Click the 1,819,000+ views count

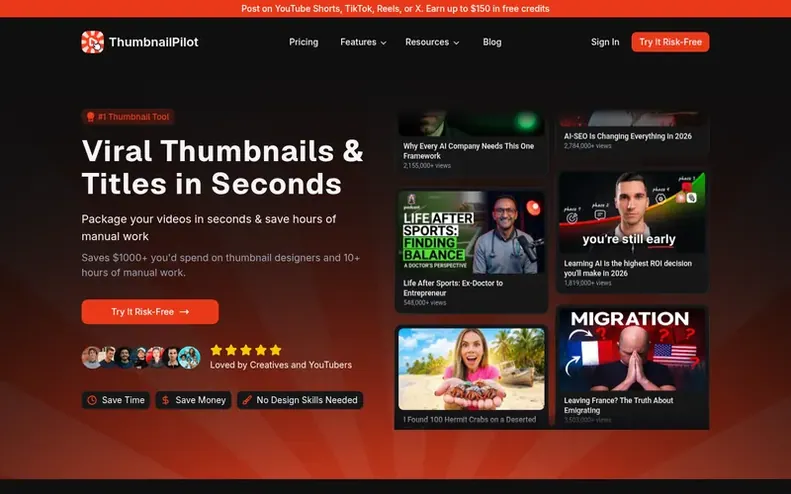(587, 283)
